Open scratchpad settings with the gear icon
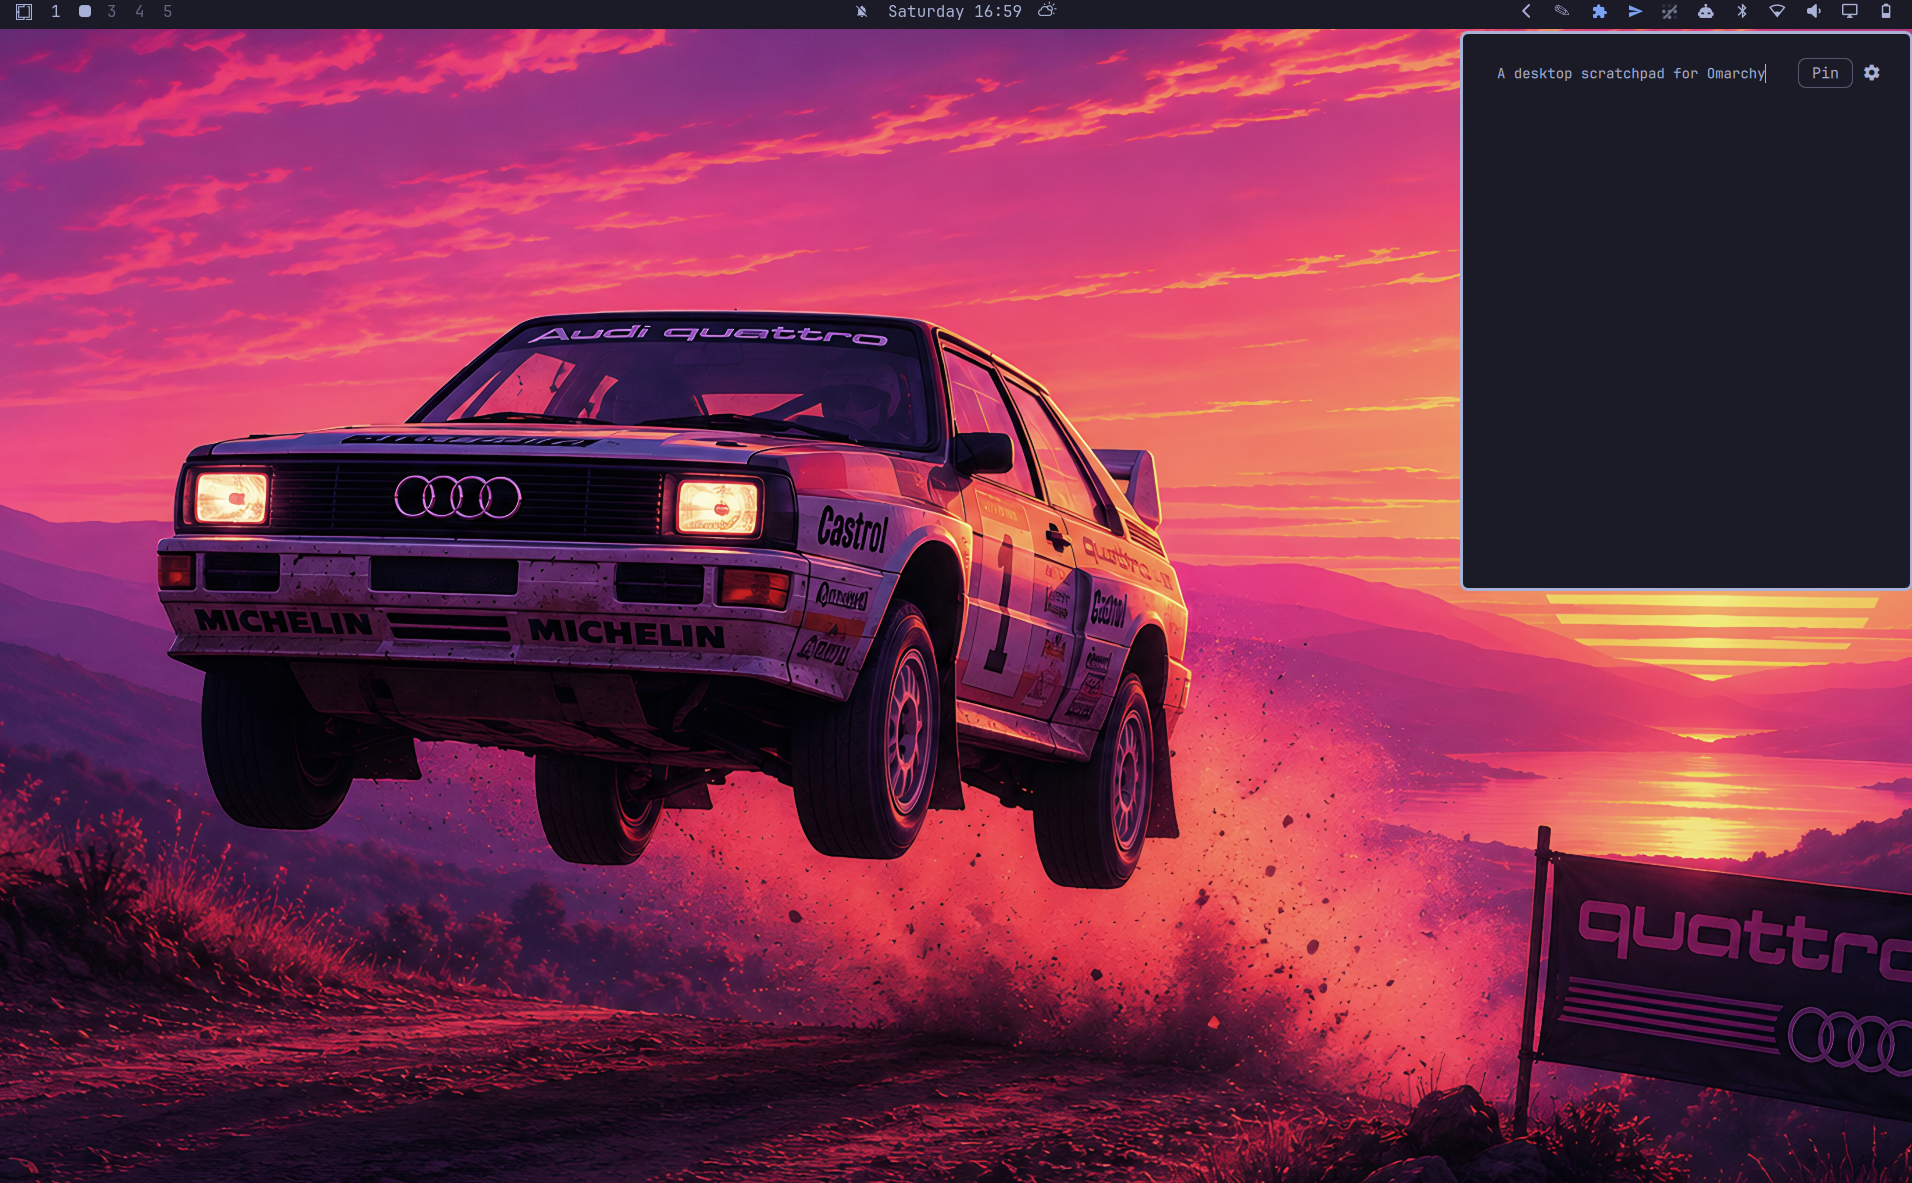This screenshot has width=1912, height=1183. 1872,73
